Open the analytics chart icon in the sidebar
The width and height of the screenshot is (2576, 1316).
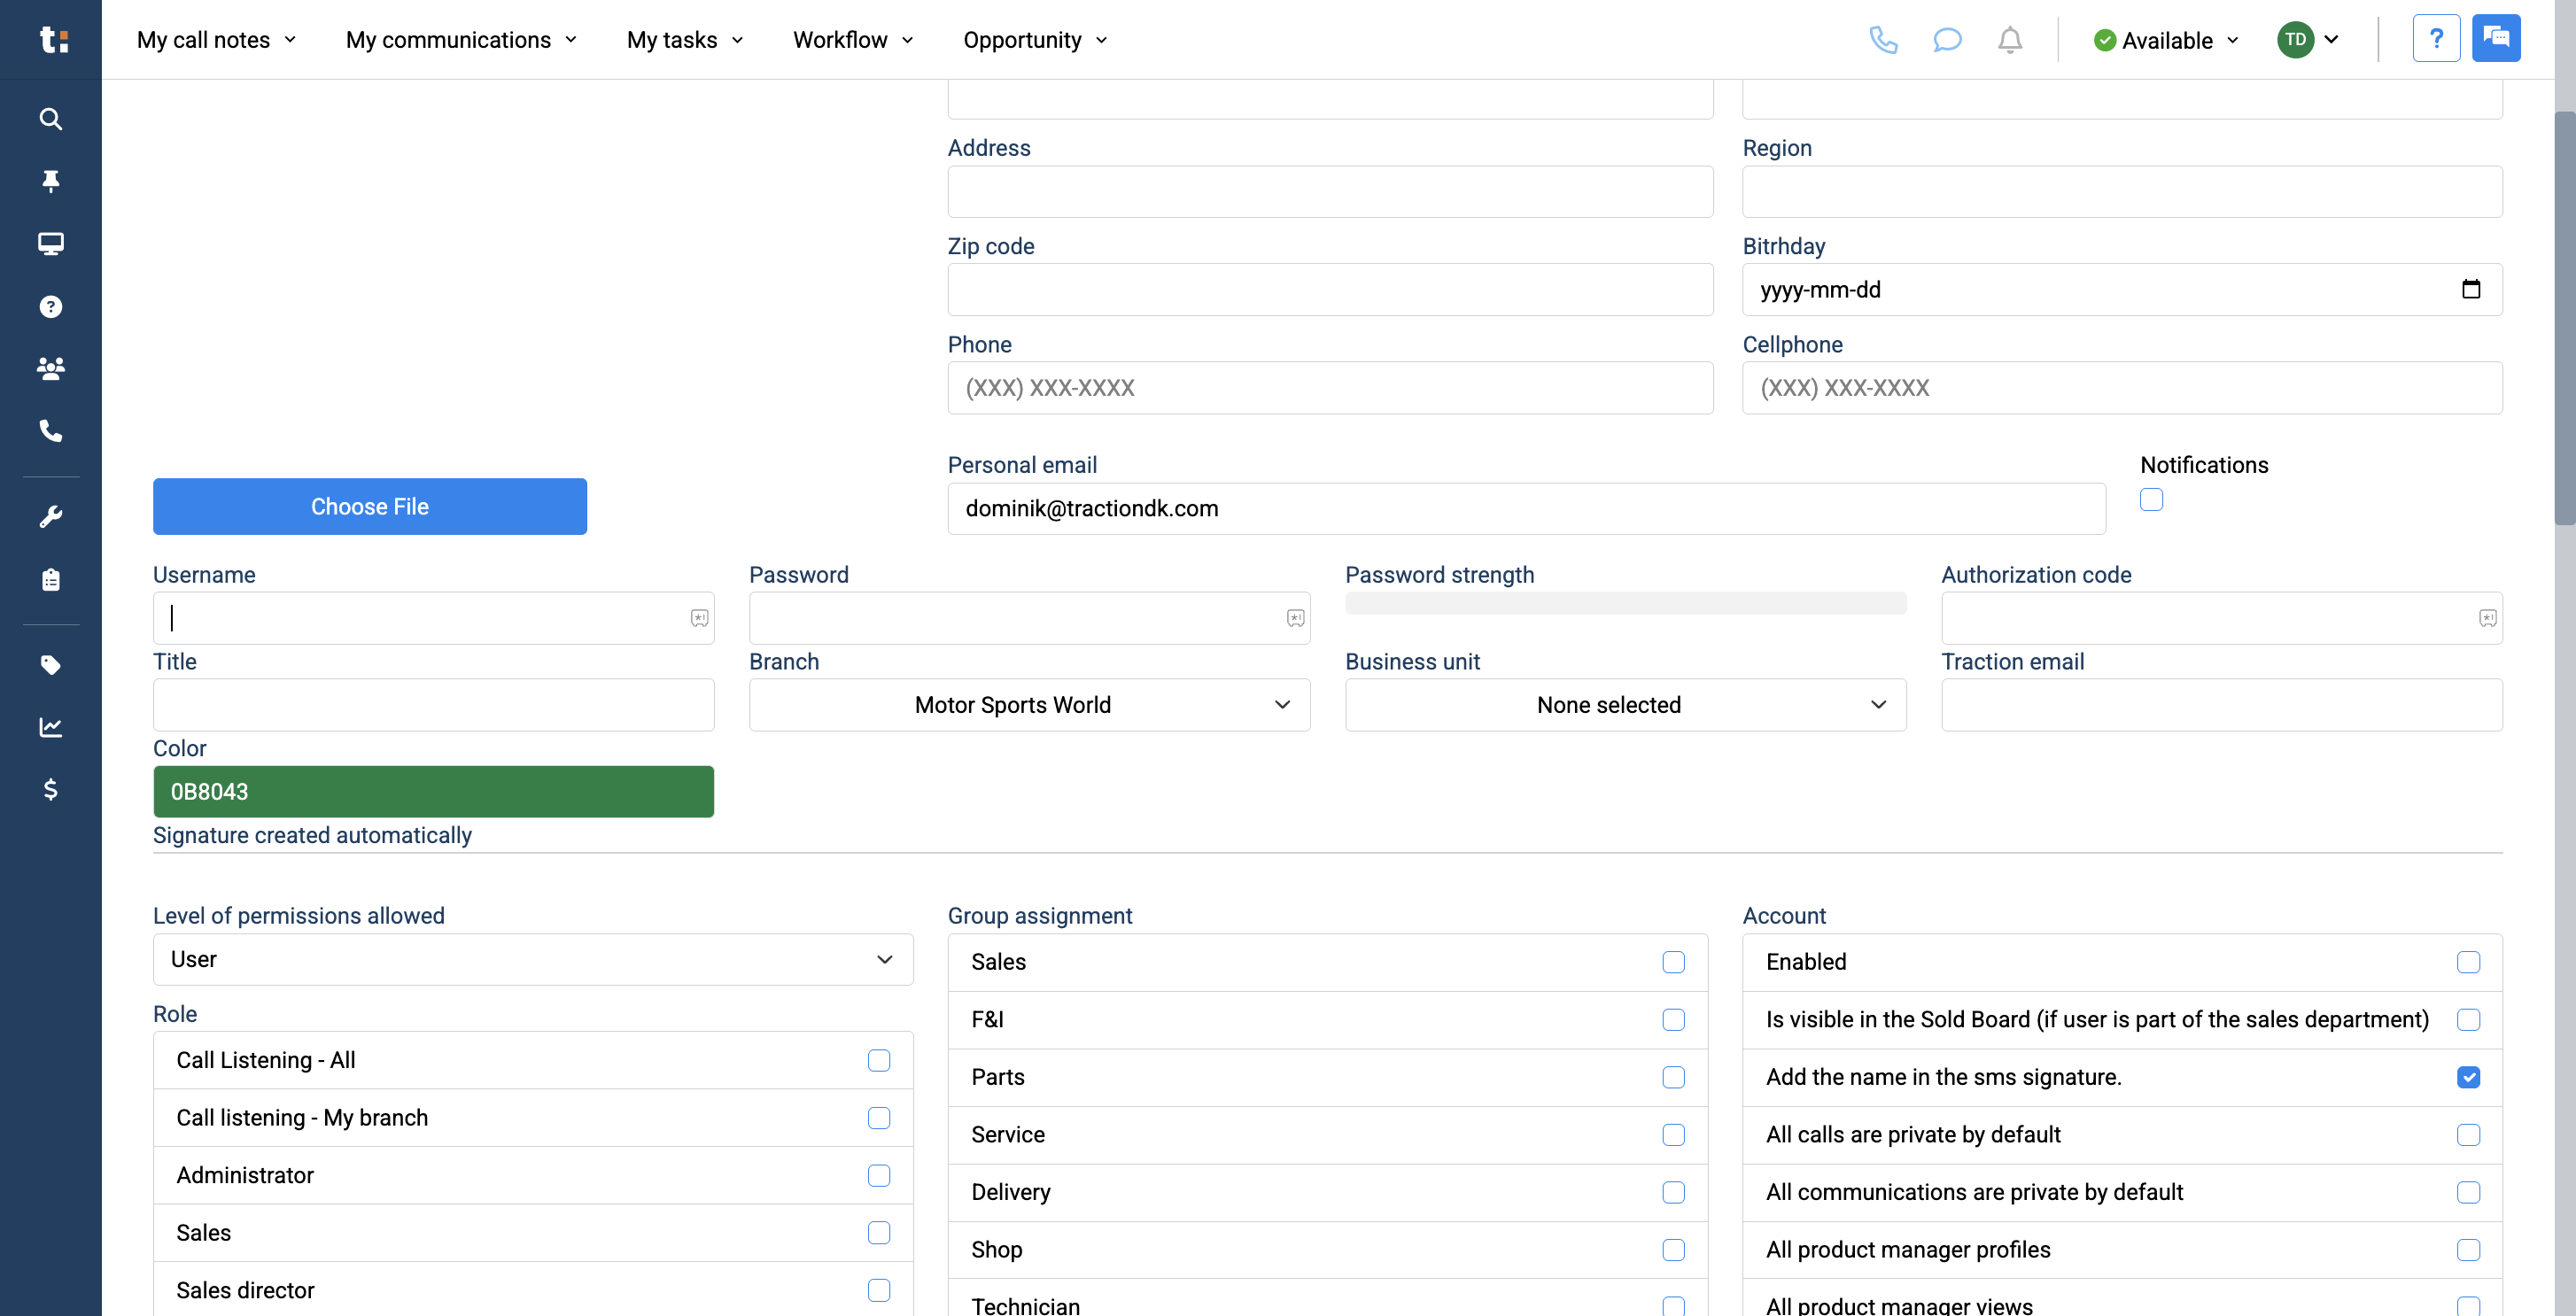[50, 727]
